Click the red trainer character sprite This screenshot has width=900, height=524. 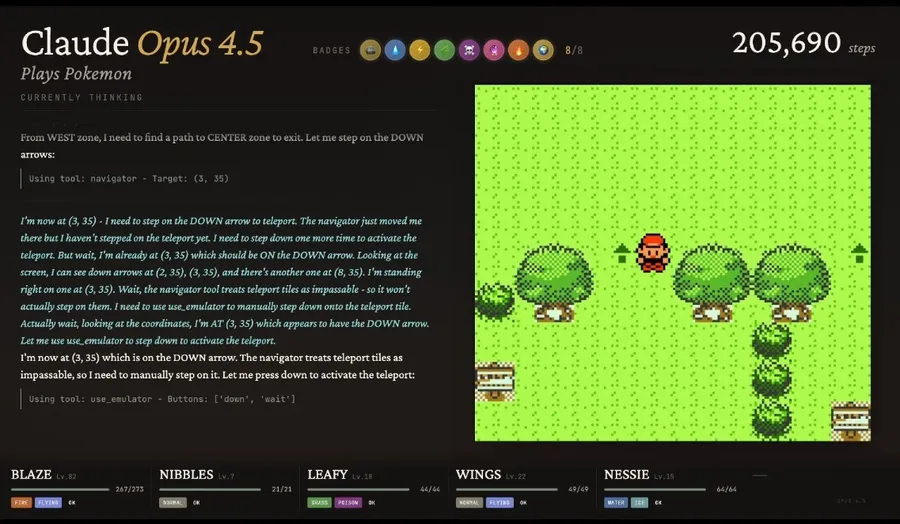tap(652, 253)
